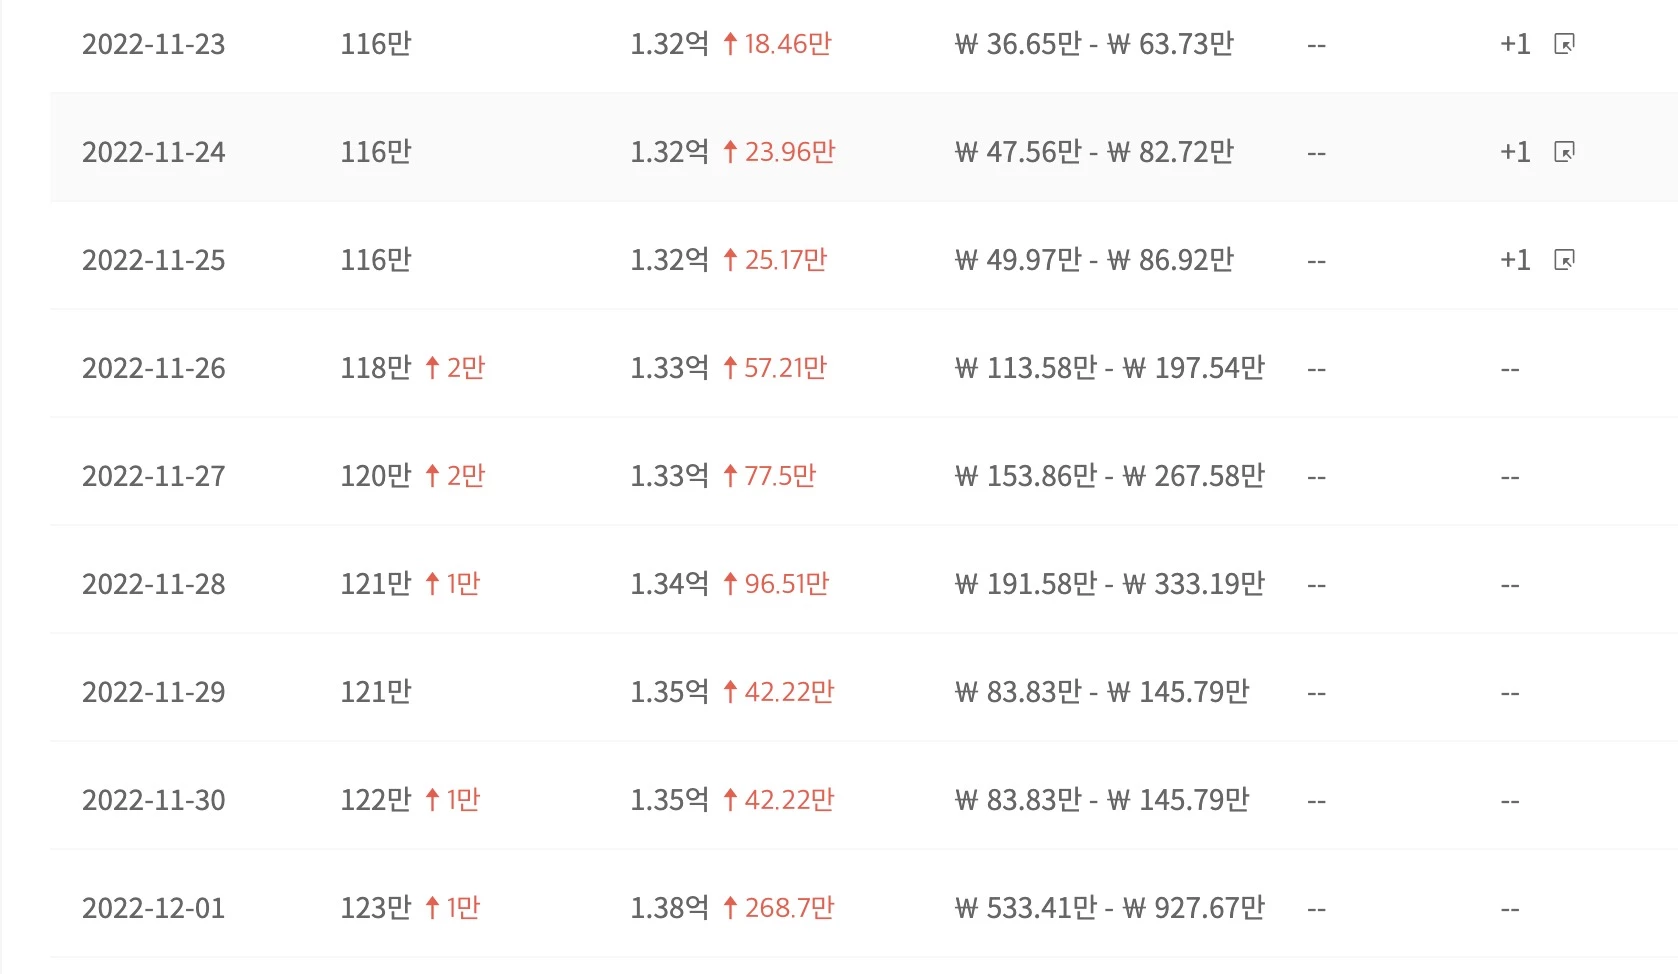The image size is (1678, 974).
Task: Click the up arrow next to 118만 subscribers
Action: pos(432,368)
